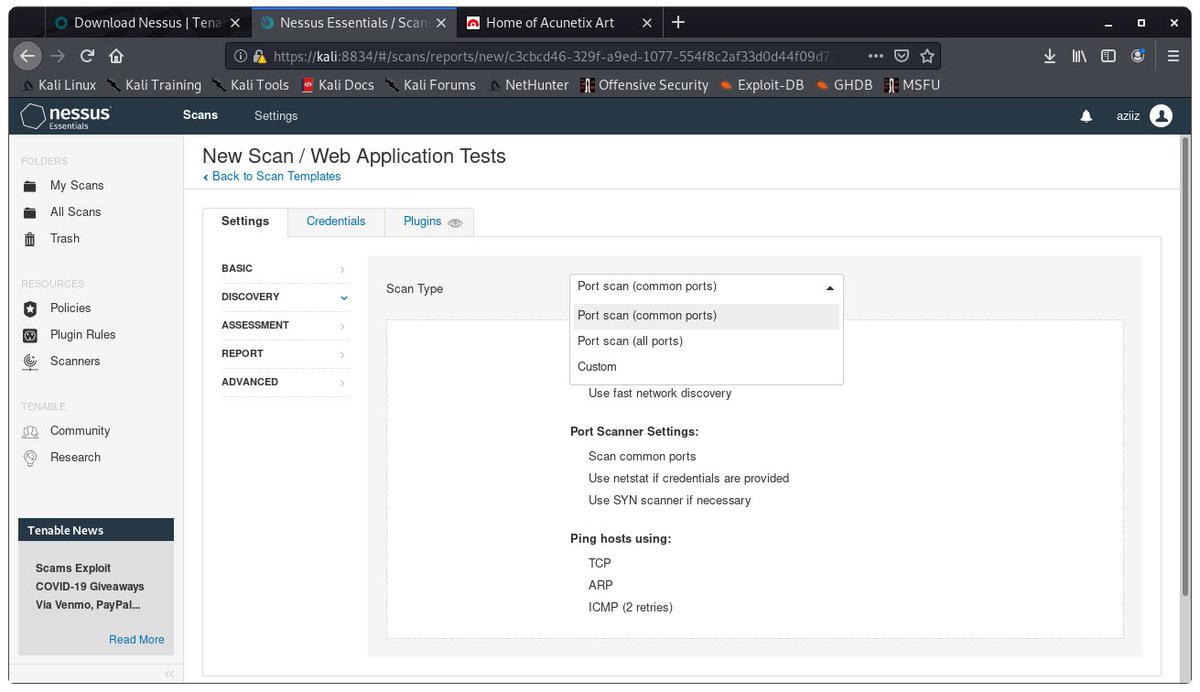Click 'Use fast network discovery' text
The image size is (1200, 692).
click(x=660, y=394)
